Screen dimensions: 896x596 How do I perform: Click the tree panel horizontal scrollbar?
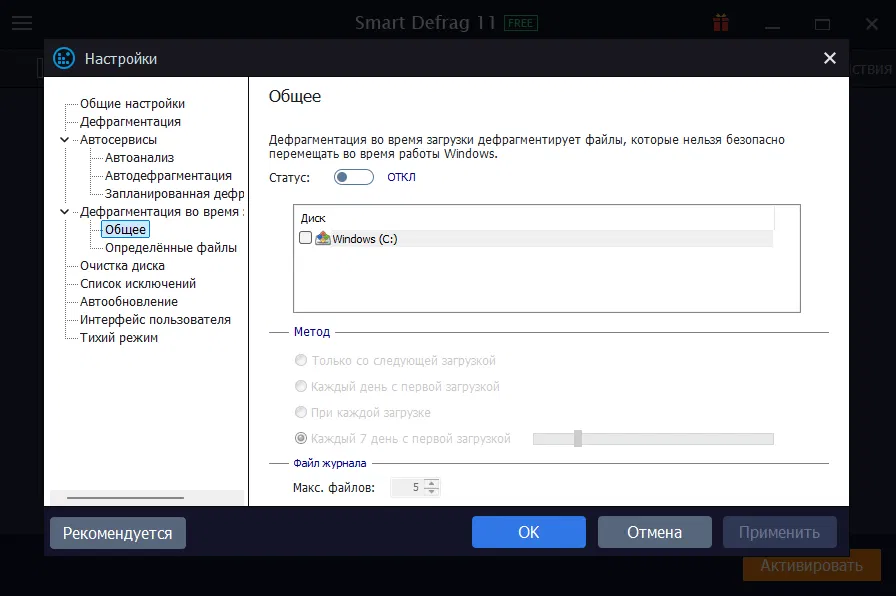pos(125,498)
